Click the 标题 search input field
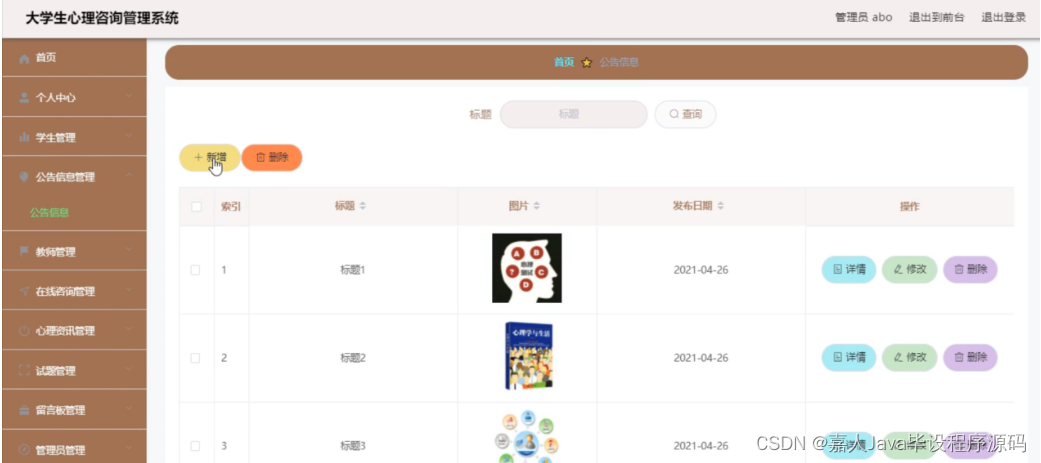This screenshot has width=1041, height=463. click(x=574, y=114)
